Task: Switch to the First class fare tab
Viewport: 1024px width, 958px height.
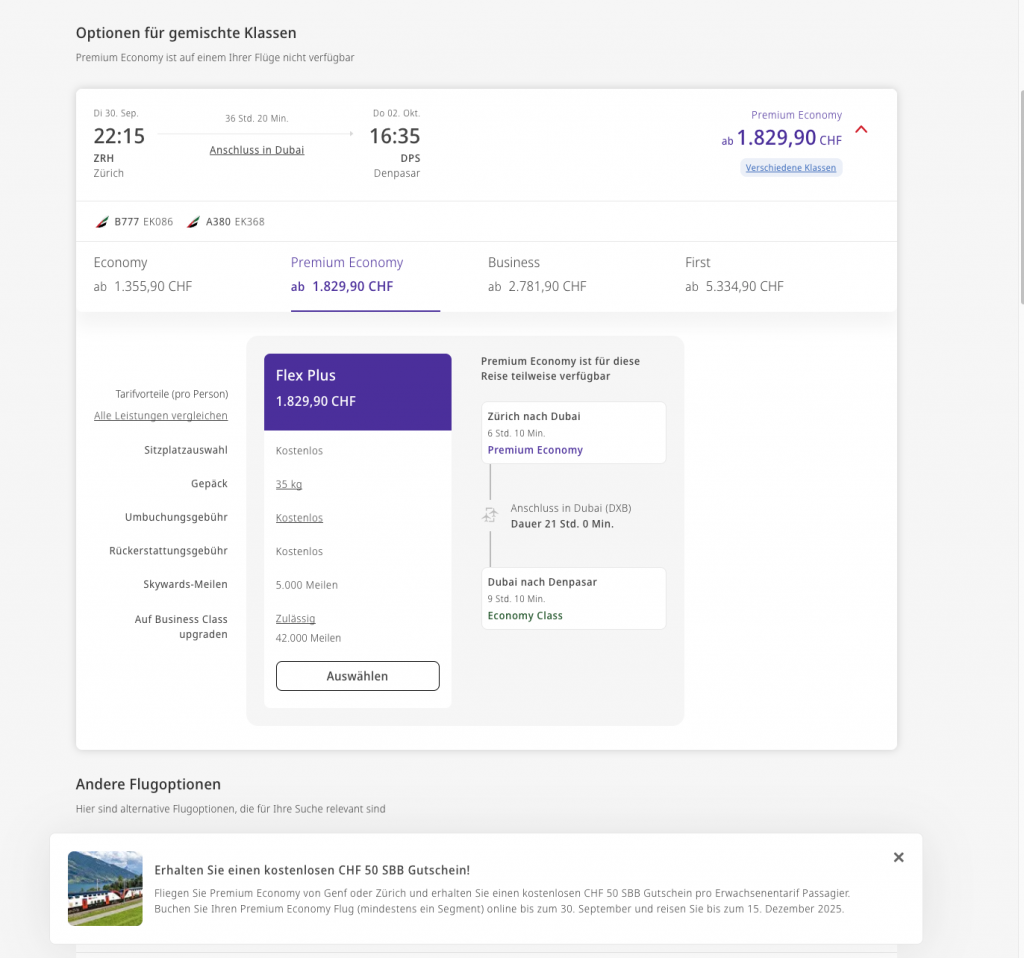Action: click(x=734, y=275)
